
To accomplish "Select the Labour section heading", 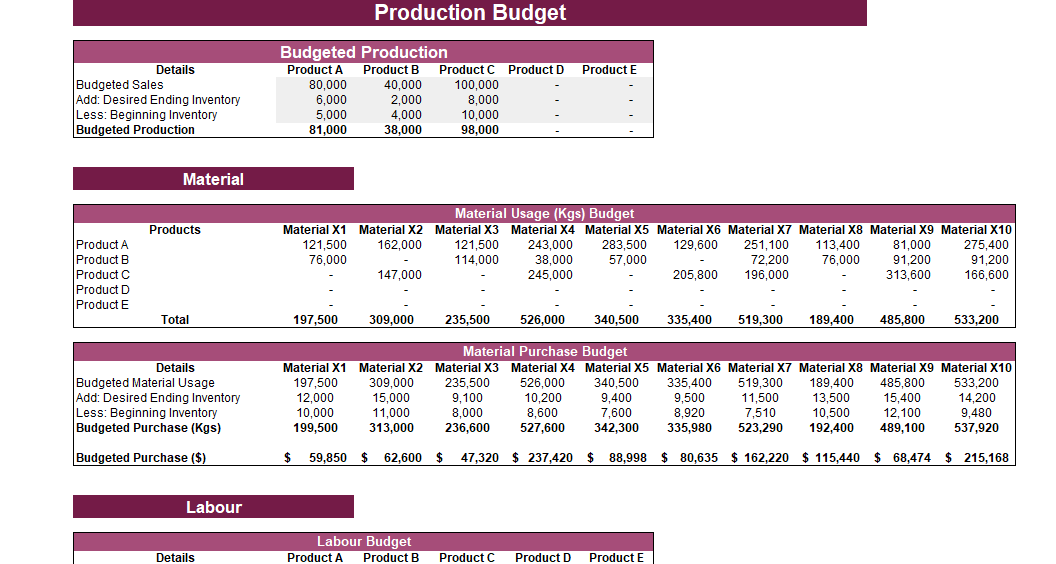I will [x=213, y=507].
